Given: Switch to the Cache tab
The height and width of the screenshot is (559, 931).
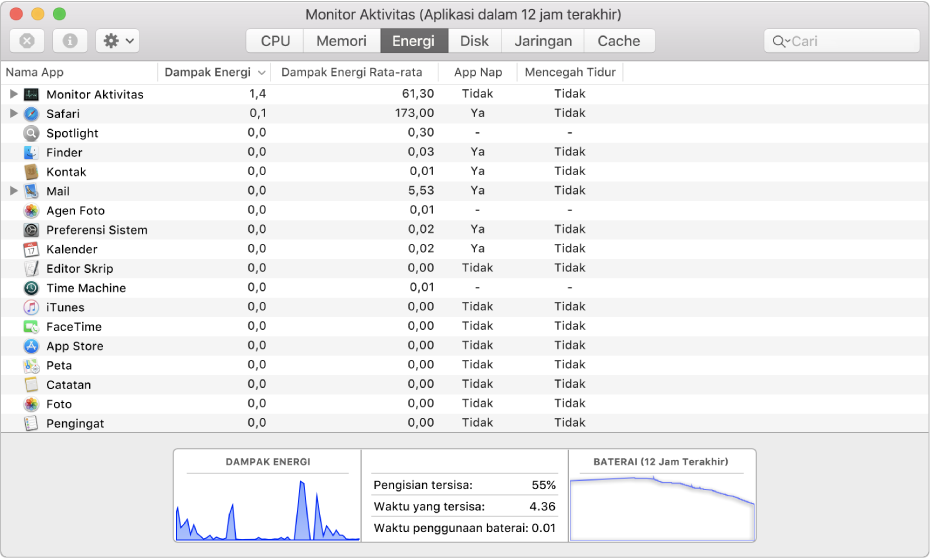Looking at the screenshot, I should [x=619, y=41].
